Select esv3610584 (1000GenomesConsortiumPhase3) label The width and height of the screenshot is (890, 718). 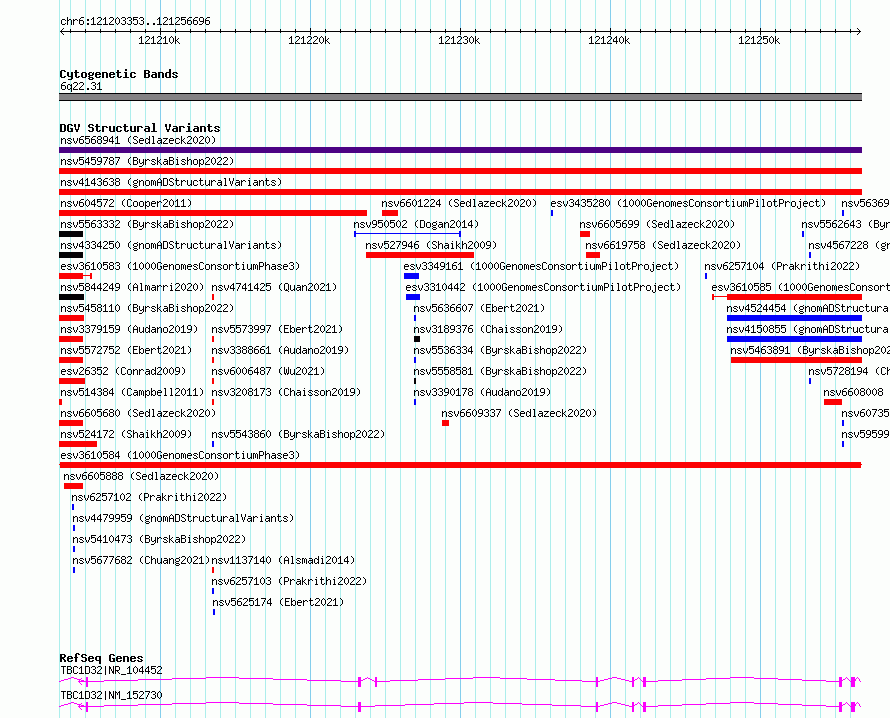pyautogui.click(x=180, y=455)
